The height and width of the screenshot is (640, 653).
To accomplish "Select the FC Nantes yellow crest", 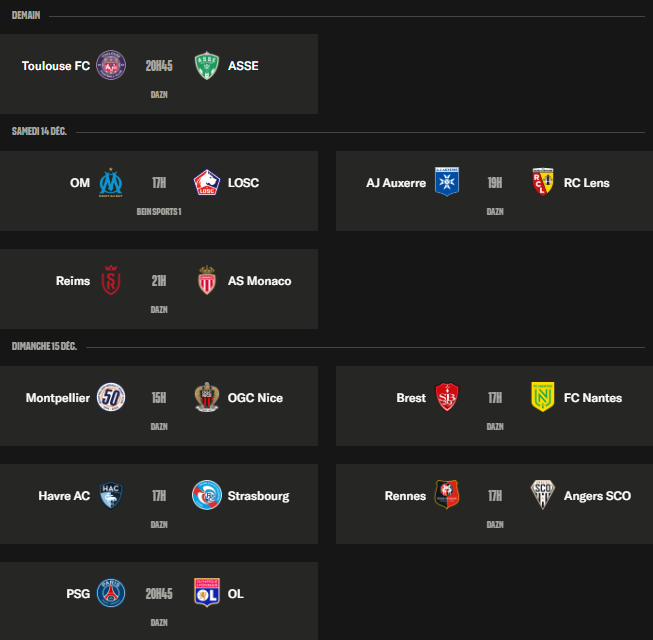I will [x=543, y=397].
